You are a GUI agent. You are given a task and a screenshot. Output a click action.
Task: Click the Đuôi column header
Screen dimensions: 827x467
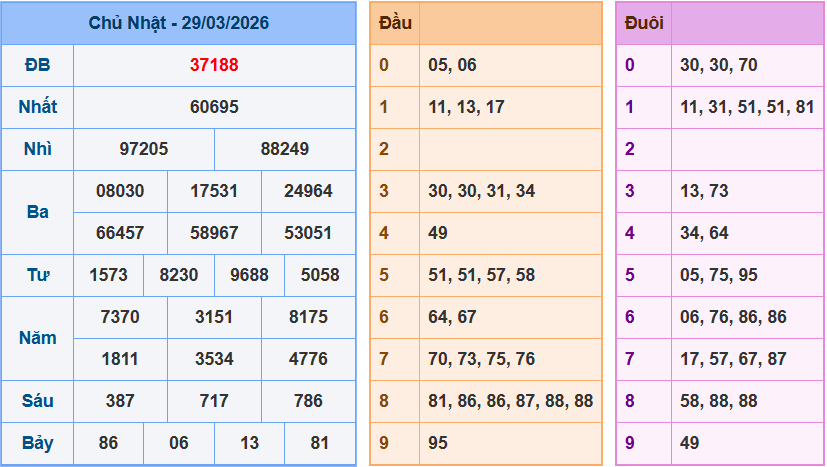pyautogui.click(x=643, y=23)
